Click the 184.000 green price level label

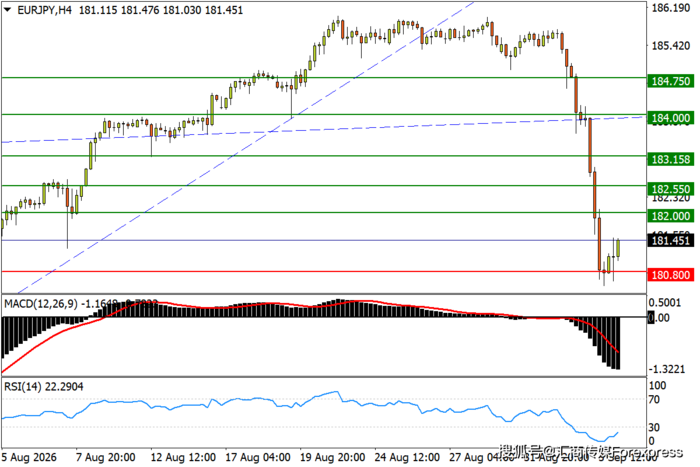[671, 118]
